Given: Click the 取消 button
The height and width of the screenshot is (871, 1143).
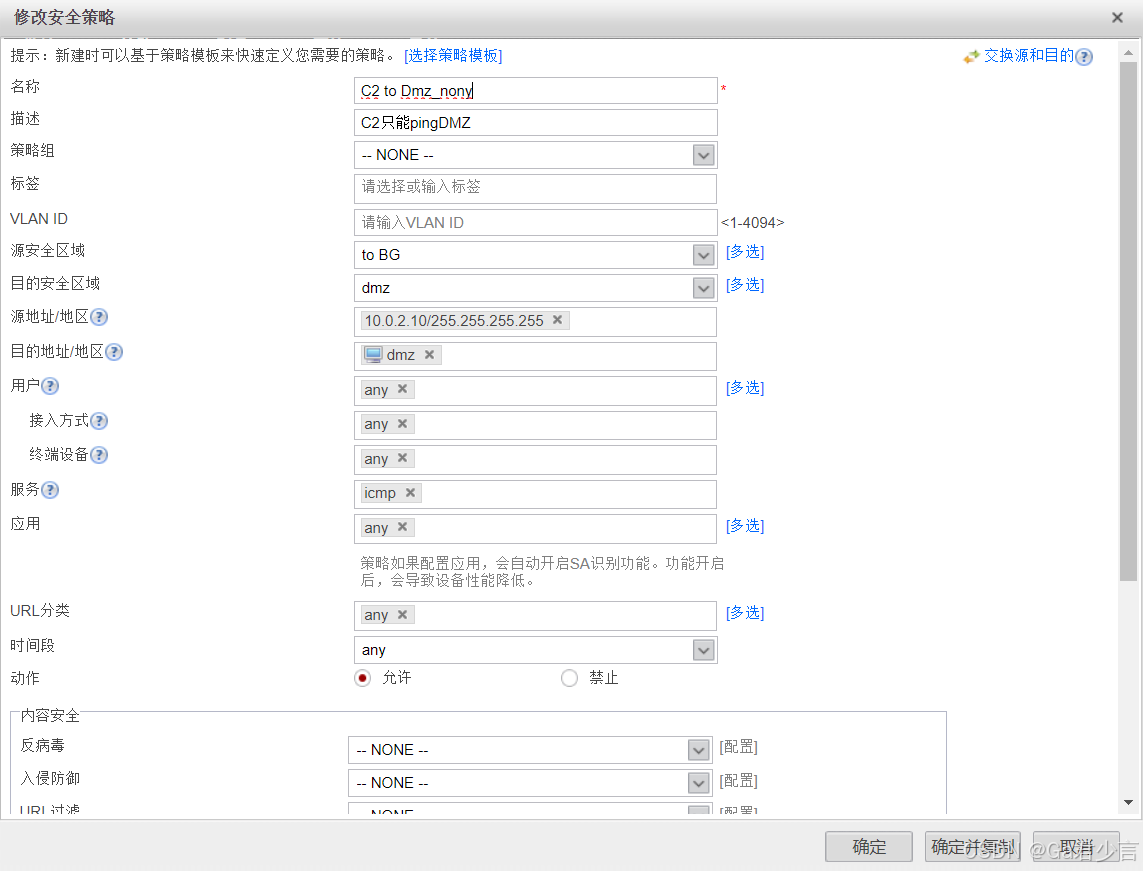Looking at the screenshot, I should [x=1076, y=847].
